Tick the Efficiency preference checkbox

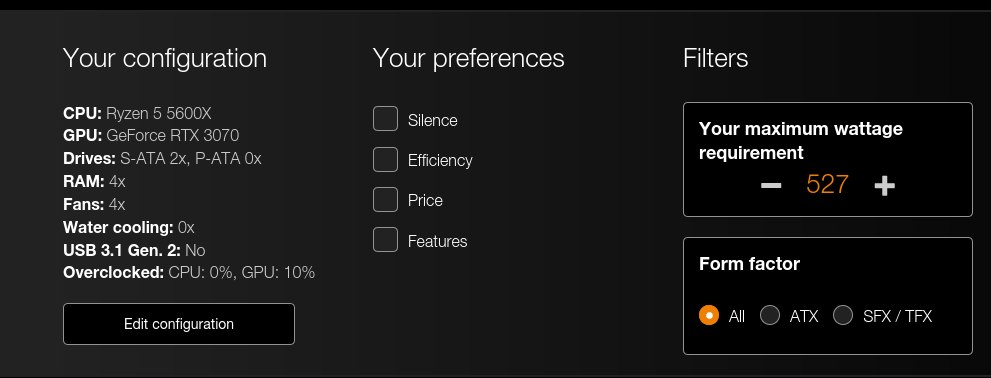tap(385, 159)
